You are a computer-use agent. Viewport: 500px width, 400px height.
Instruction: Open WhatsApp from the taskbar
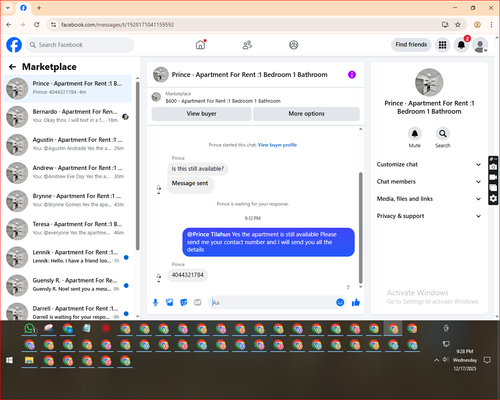(x=30, y=329)
